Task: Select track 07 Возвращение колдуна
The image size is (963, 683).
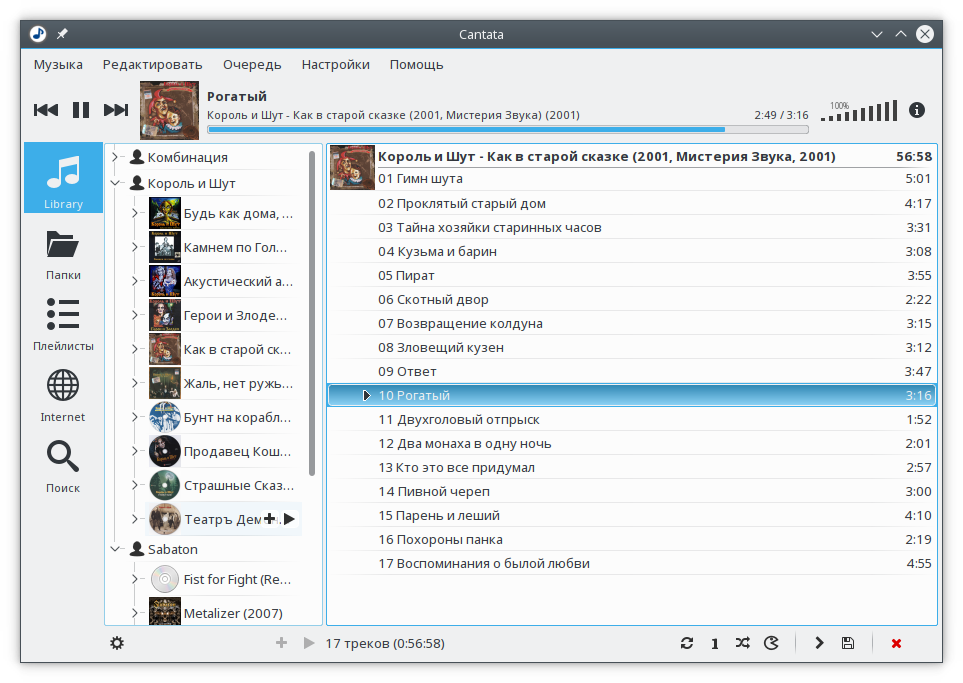Action: pos(633,323)
